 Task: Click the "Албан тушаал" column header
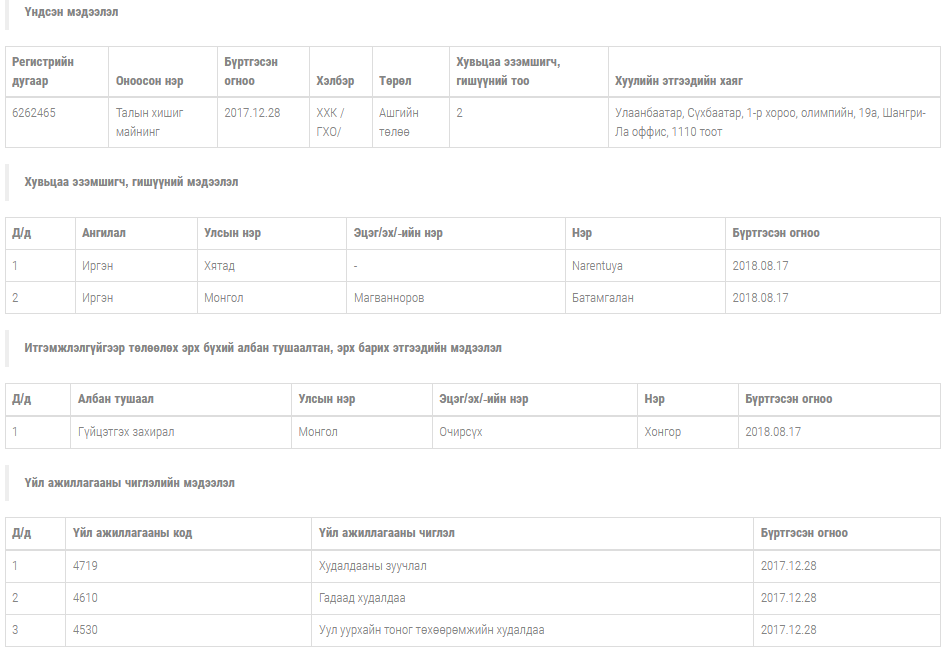tap(116, 399)
